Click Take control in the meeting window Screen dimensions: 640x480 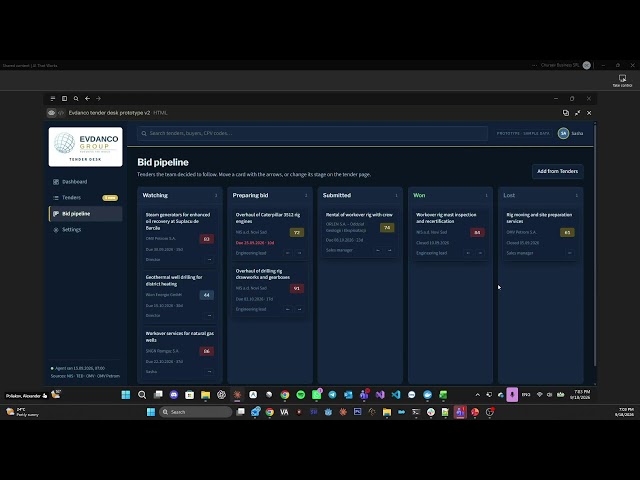[x=622, y=80]
